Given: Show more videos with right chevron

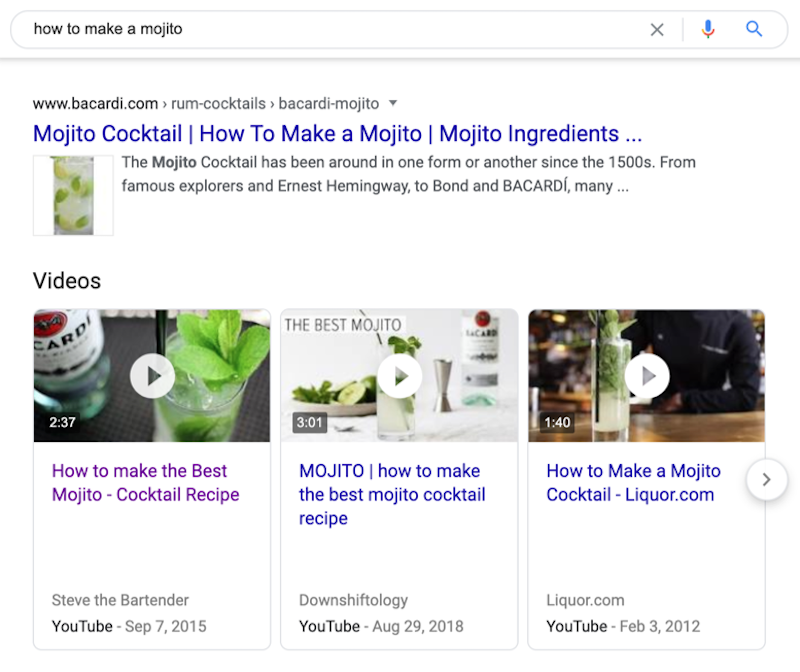Looking at the screenshot, I should click(x=766, y=480).
